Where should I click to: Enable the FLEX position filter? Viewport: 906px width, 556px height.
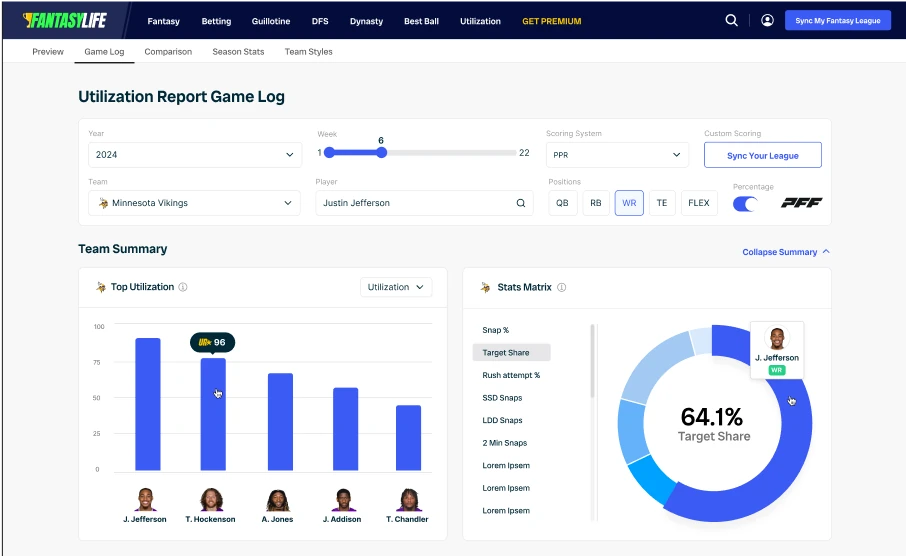coord(699,203)
